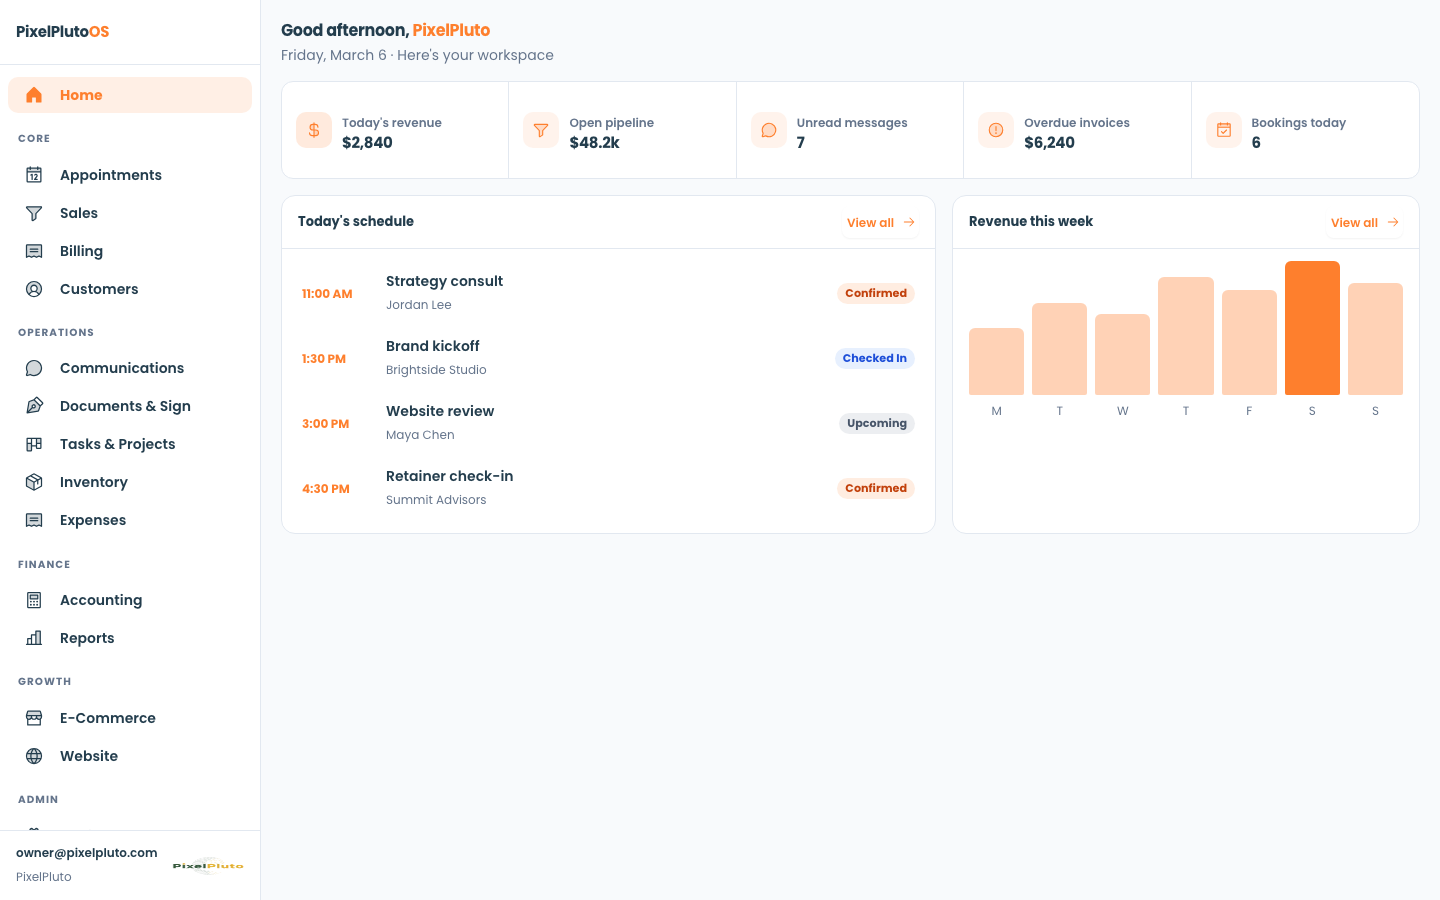Click Confirmed badge on Retainer check-in
This screenshot has height=900, width=1440.
[x=876, y=488]
